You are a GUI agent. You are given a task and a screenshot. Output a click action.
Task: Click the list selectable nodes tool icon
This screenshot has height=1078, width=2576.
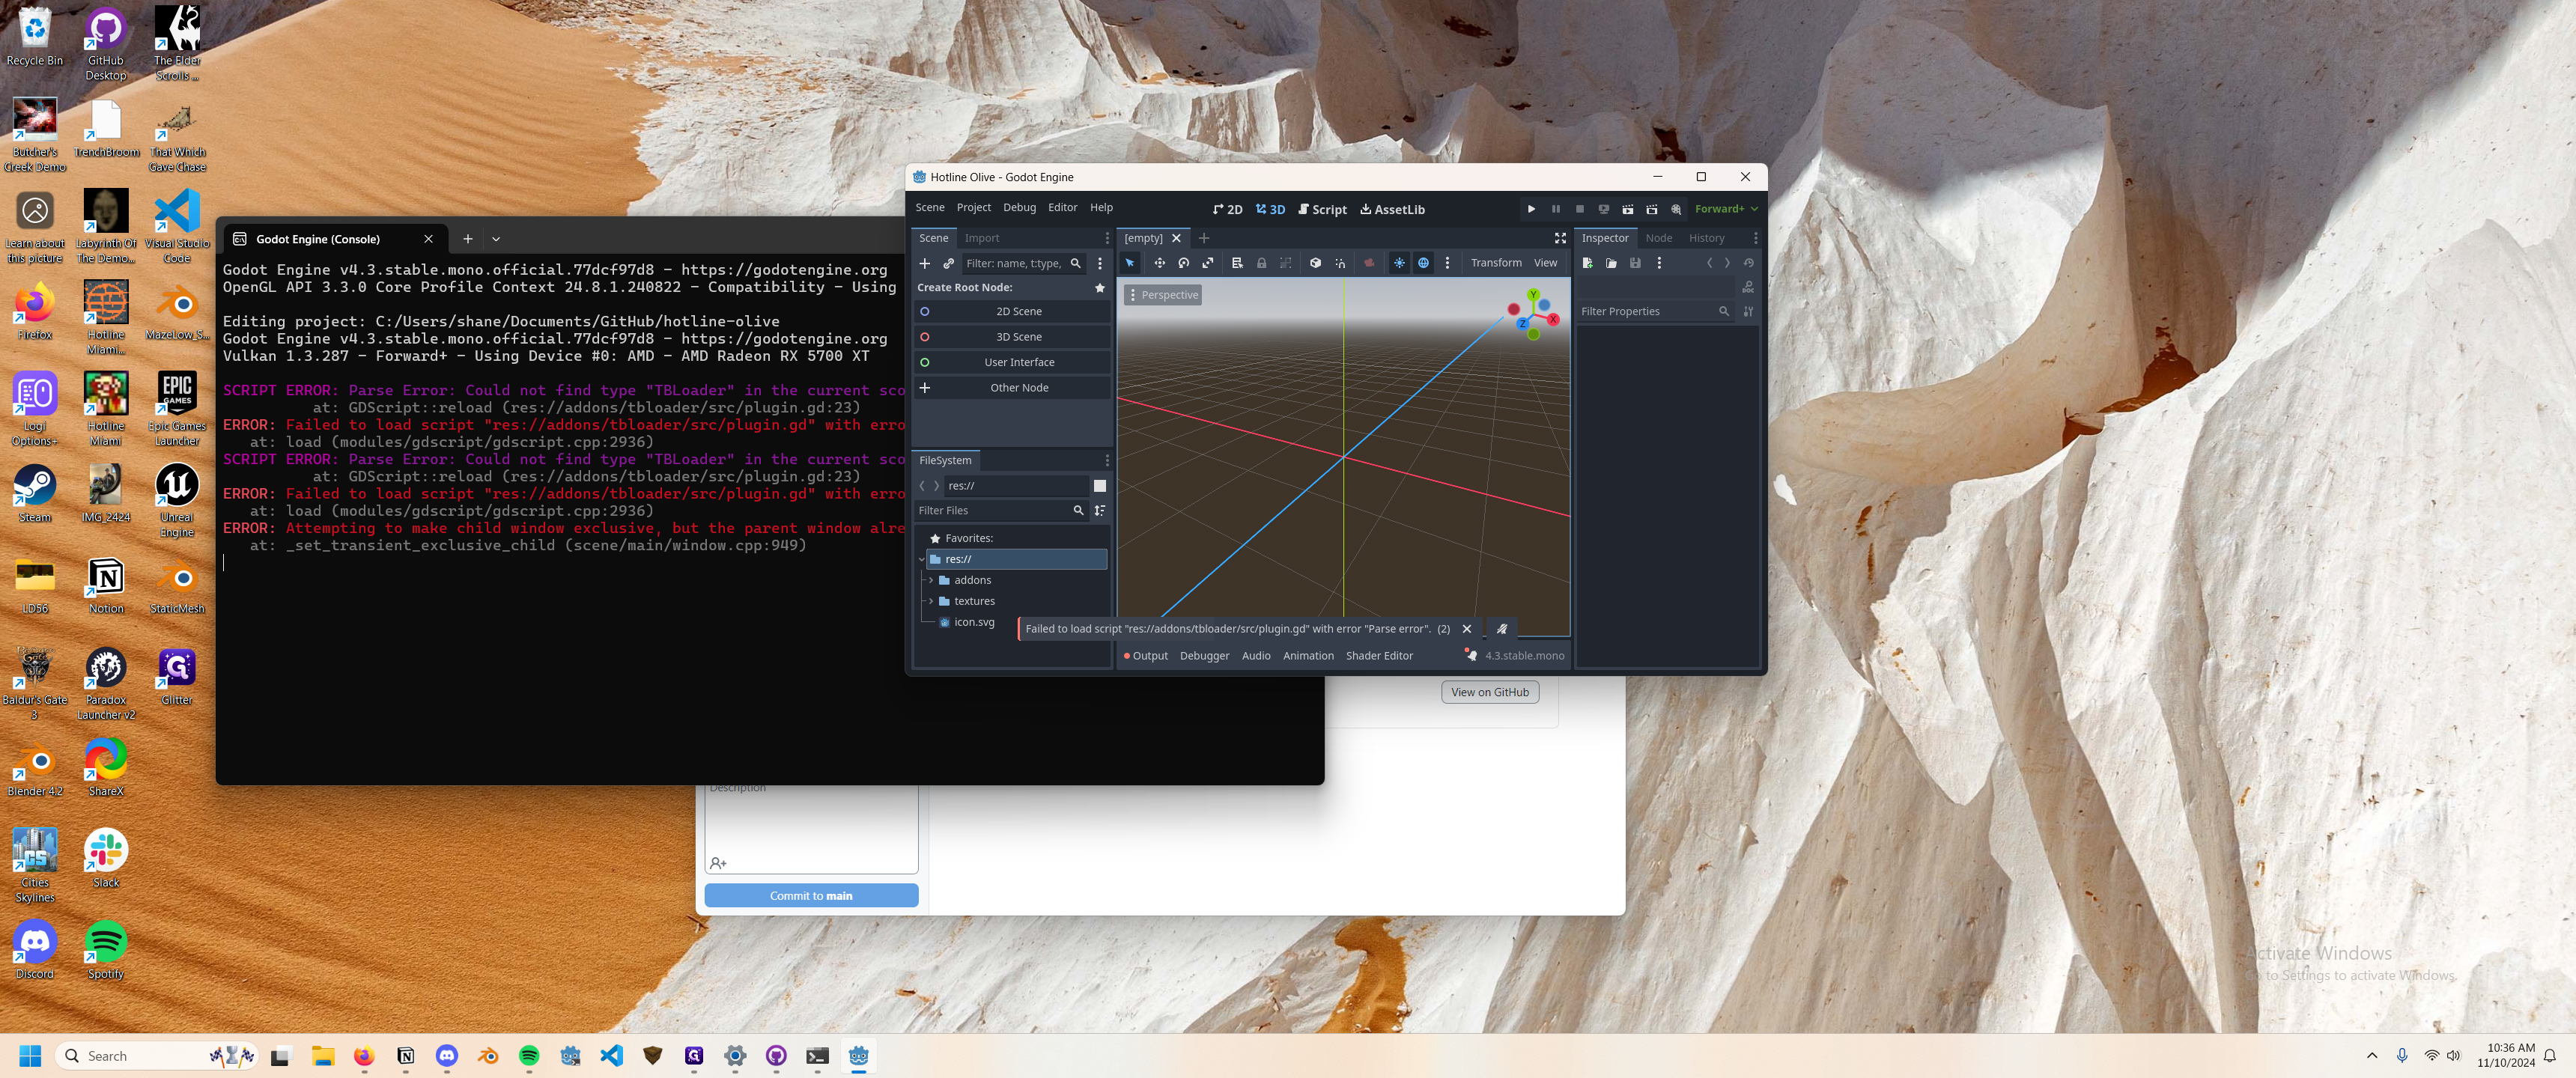click(1237, 263)
